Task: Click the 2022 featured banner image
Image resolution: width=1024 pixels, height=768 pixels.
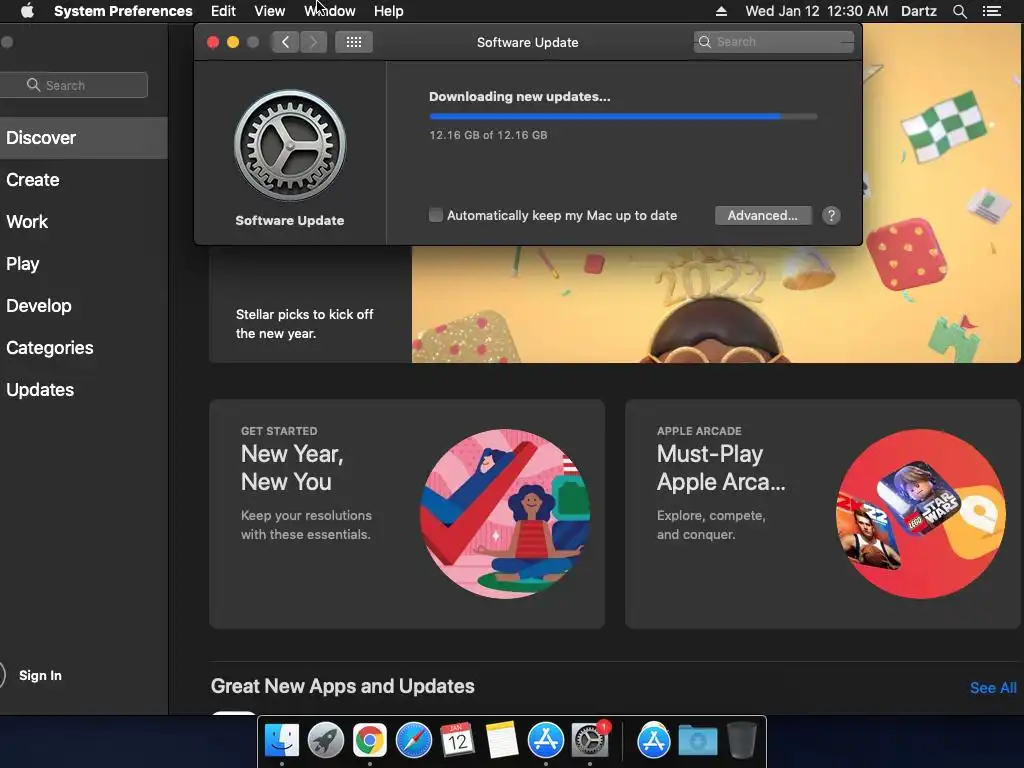Action: (716, 304)
